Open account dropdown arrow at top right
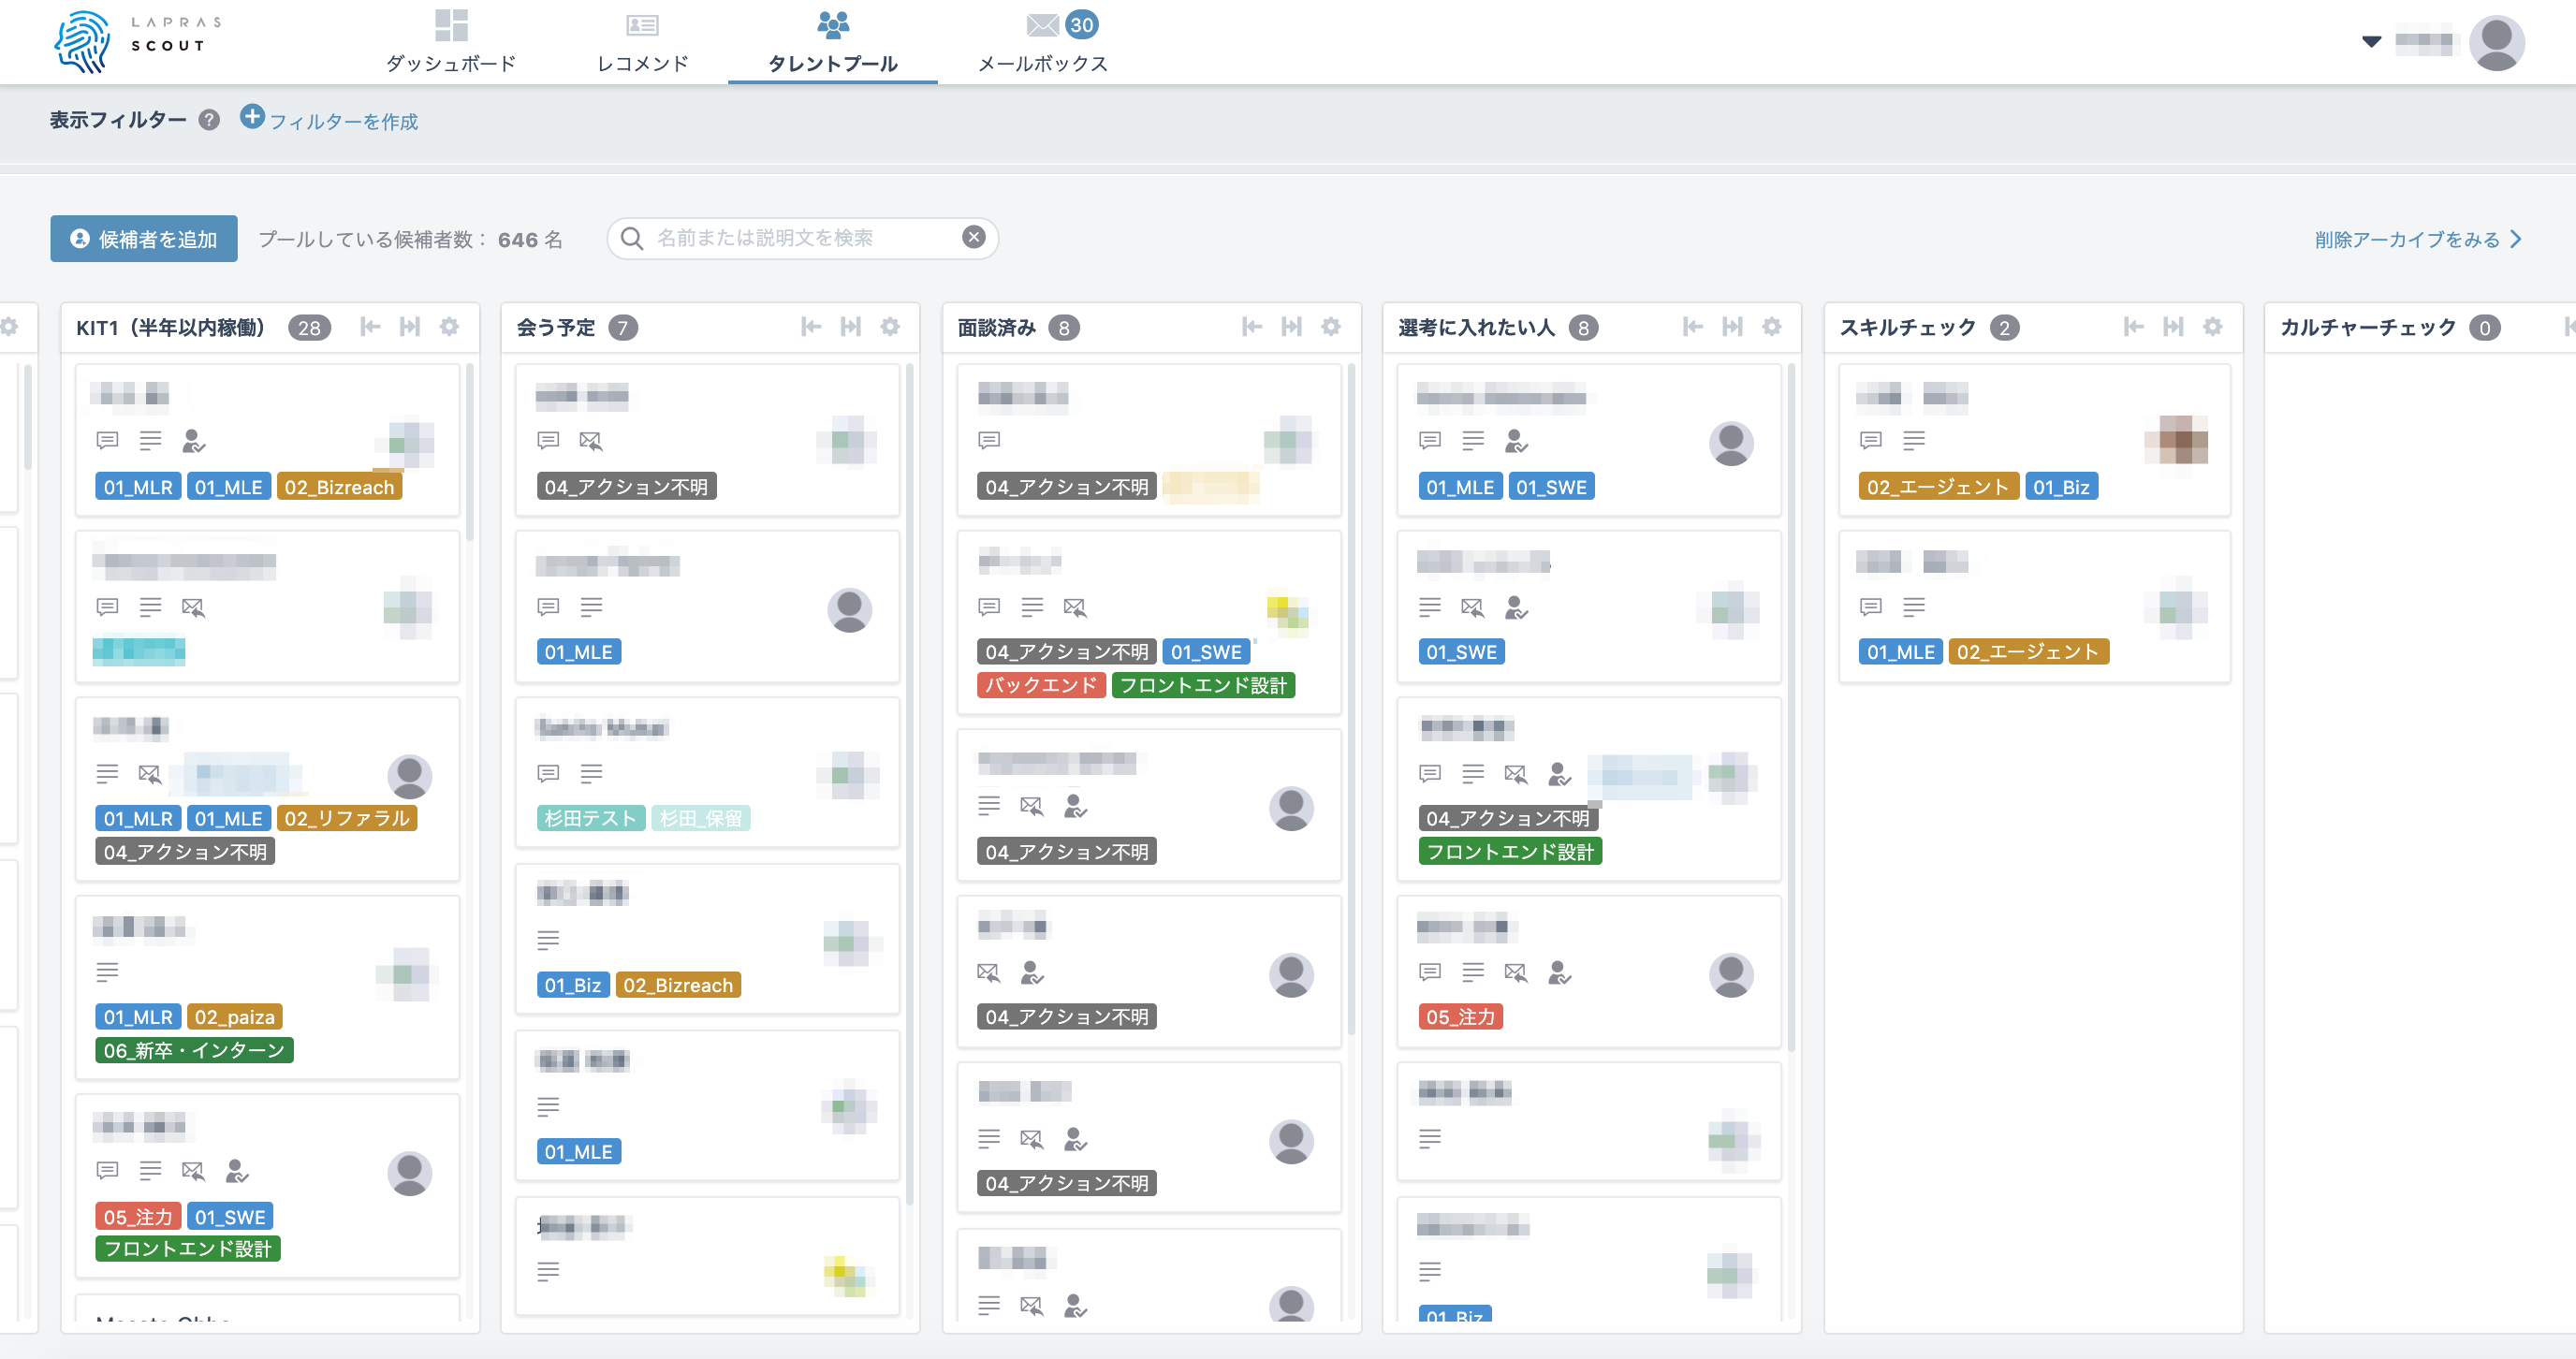Viewport: 2576px width, 1359px height. [x=2371, y=41]
